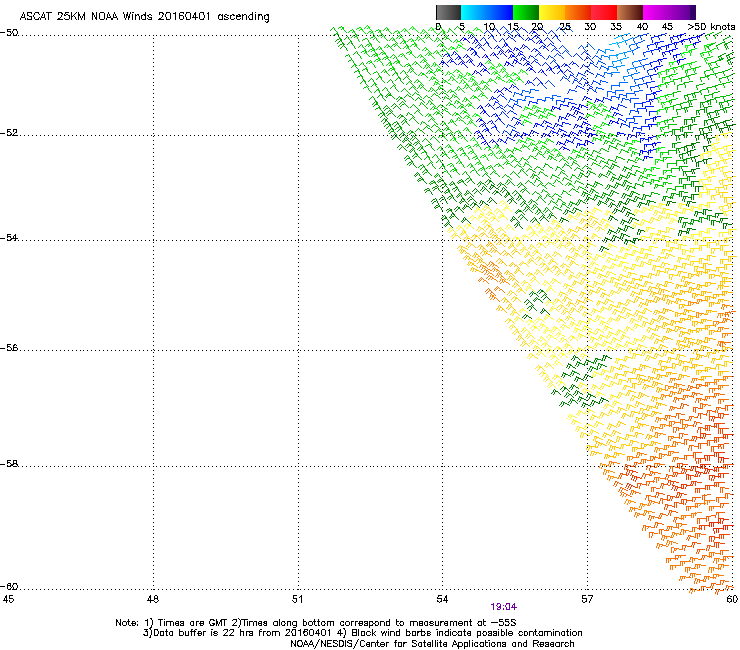Click the '-50' latitude axis label
740x650 pixels.
pos(9,33)
